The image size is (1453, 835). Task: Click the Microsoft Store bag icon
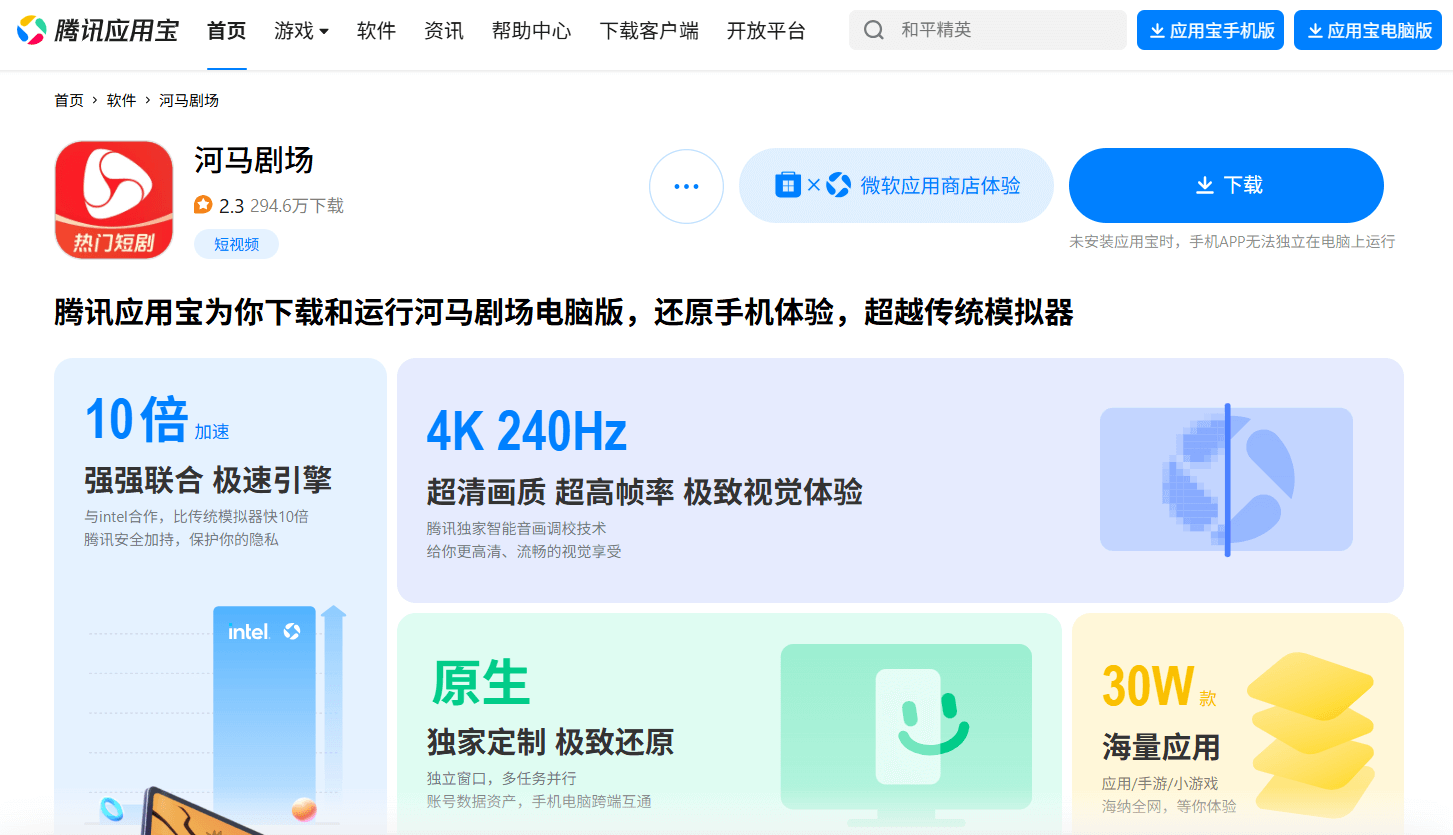[x=788, y=185]
